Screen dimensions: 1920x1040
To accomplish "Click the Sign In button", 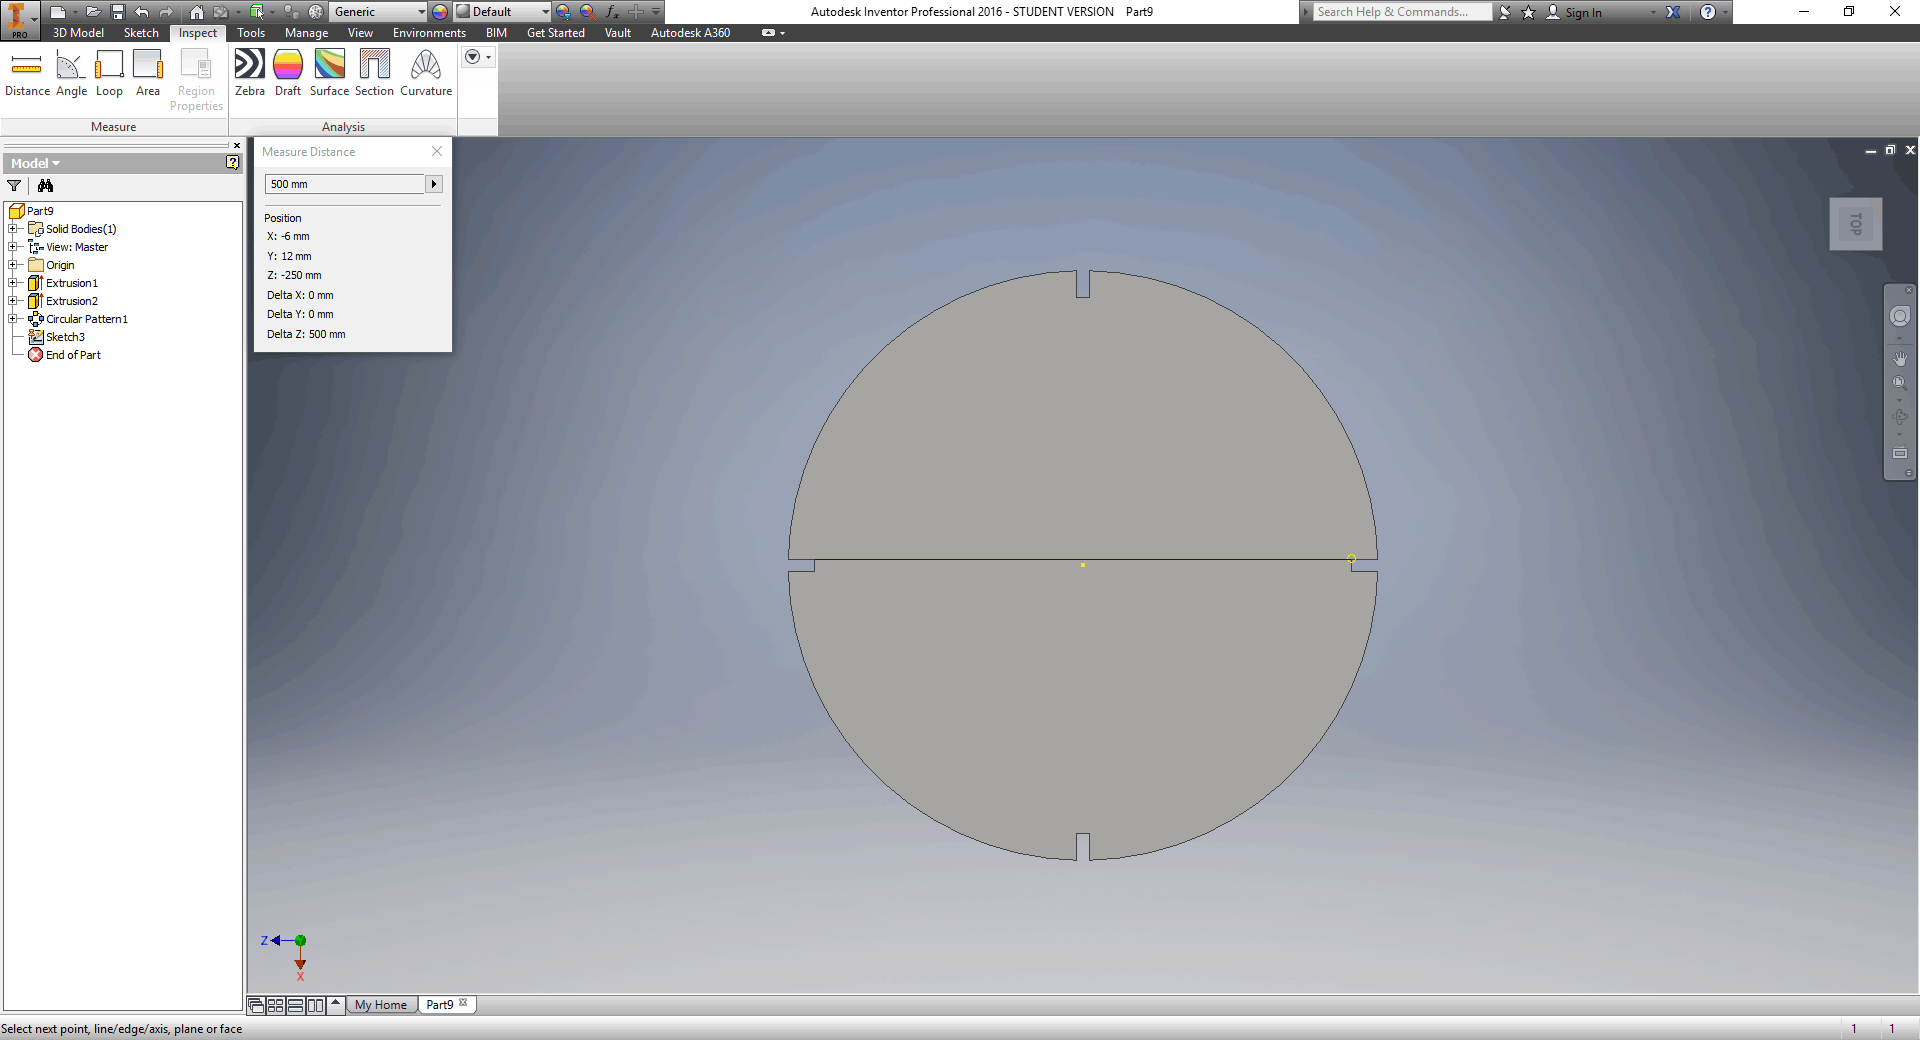I will point(1574,12).
